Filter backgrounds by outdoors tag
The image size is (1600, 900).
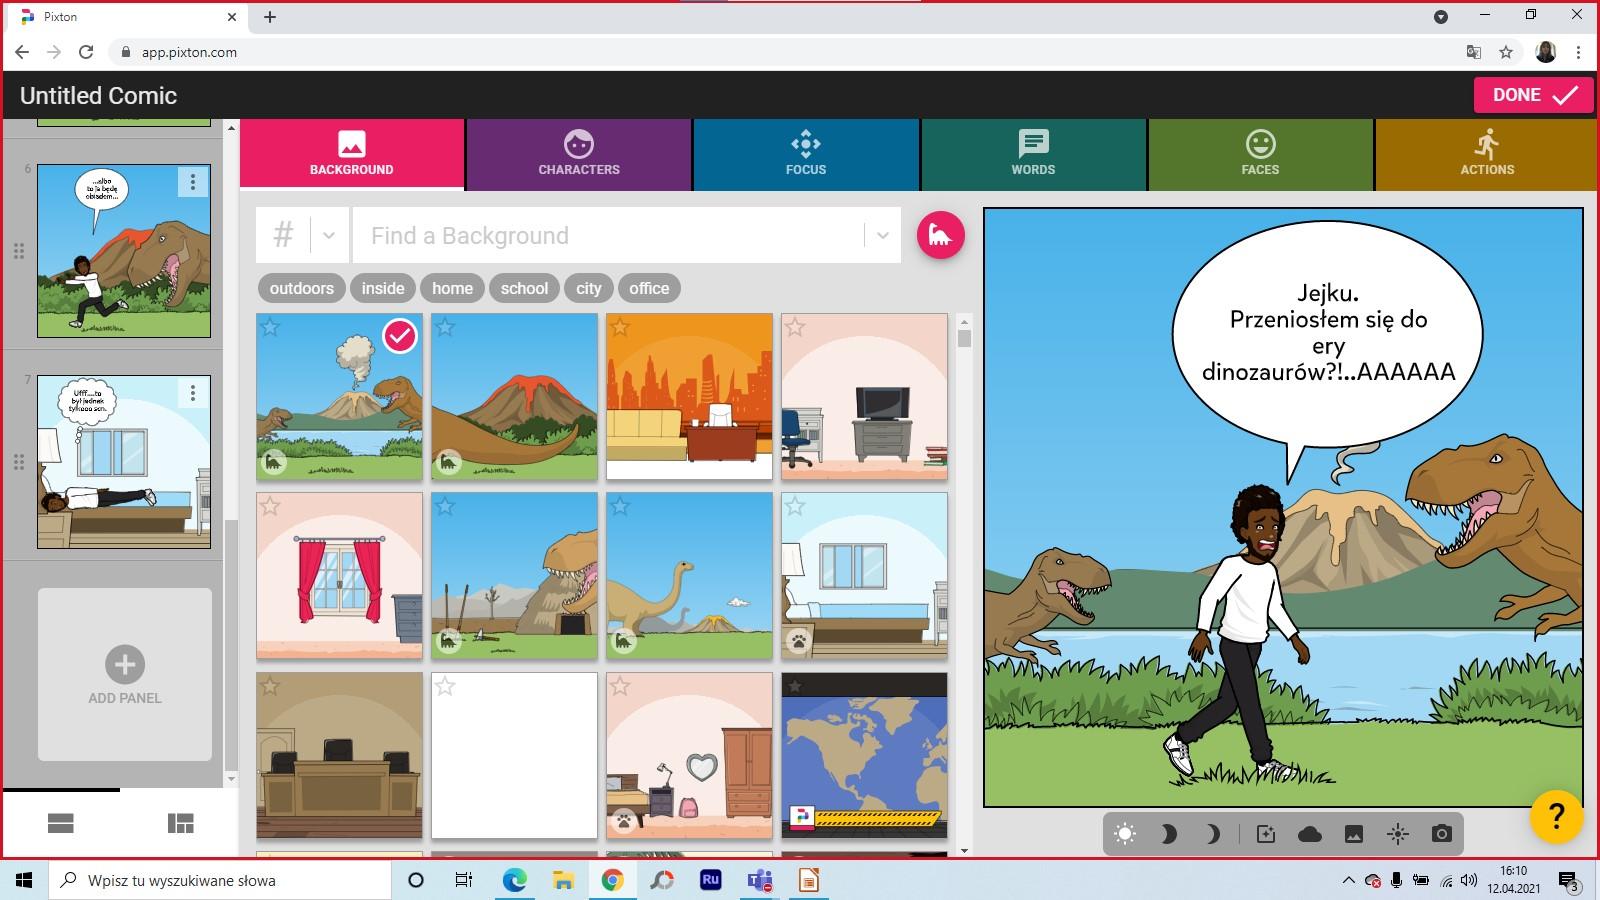(x=301, y=288)
